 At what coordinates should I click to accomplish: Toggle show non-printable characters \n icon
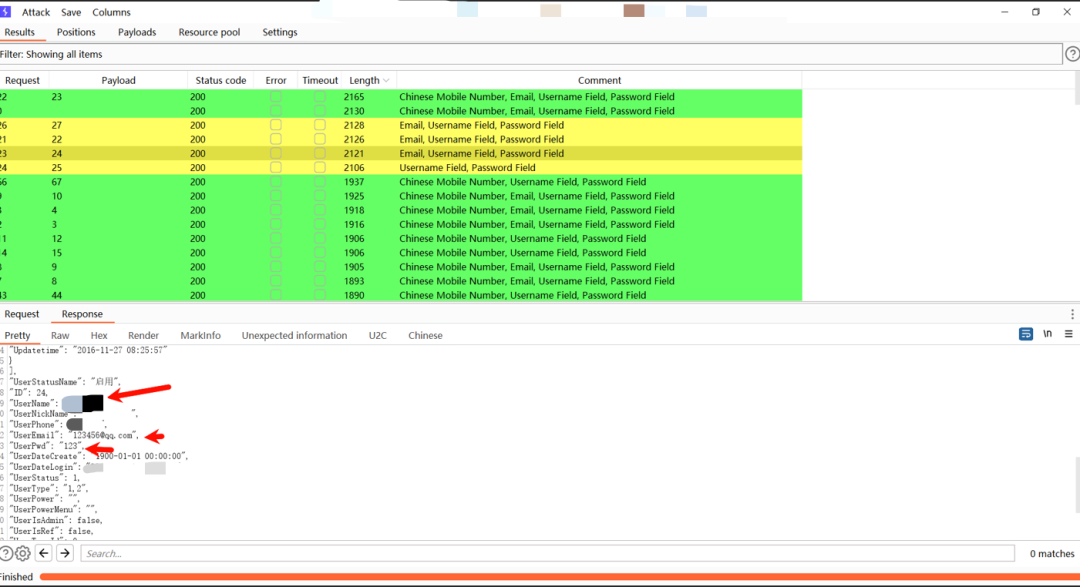pos(1047,334)
